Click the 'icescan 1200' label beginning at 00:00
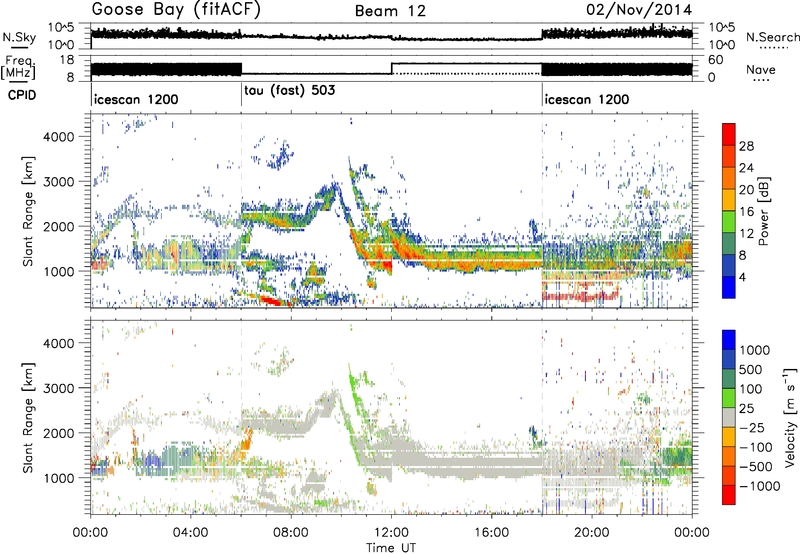The width and height of the screenshot is (800, 554). (x=136, y=99)
